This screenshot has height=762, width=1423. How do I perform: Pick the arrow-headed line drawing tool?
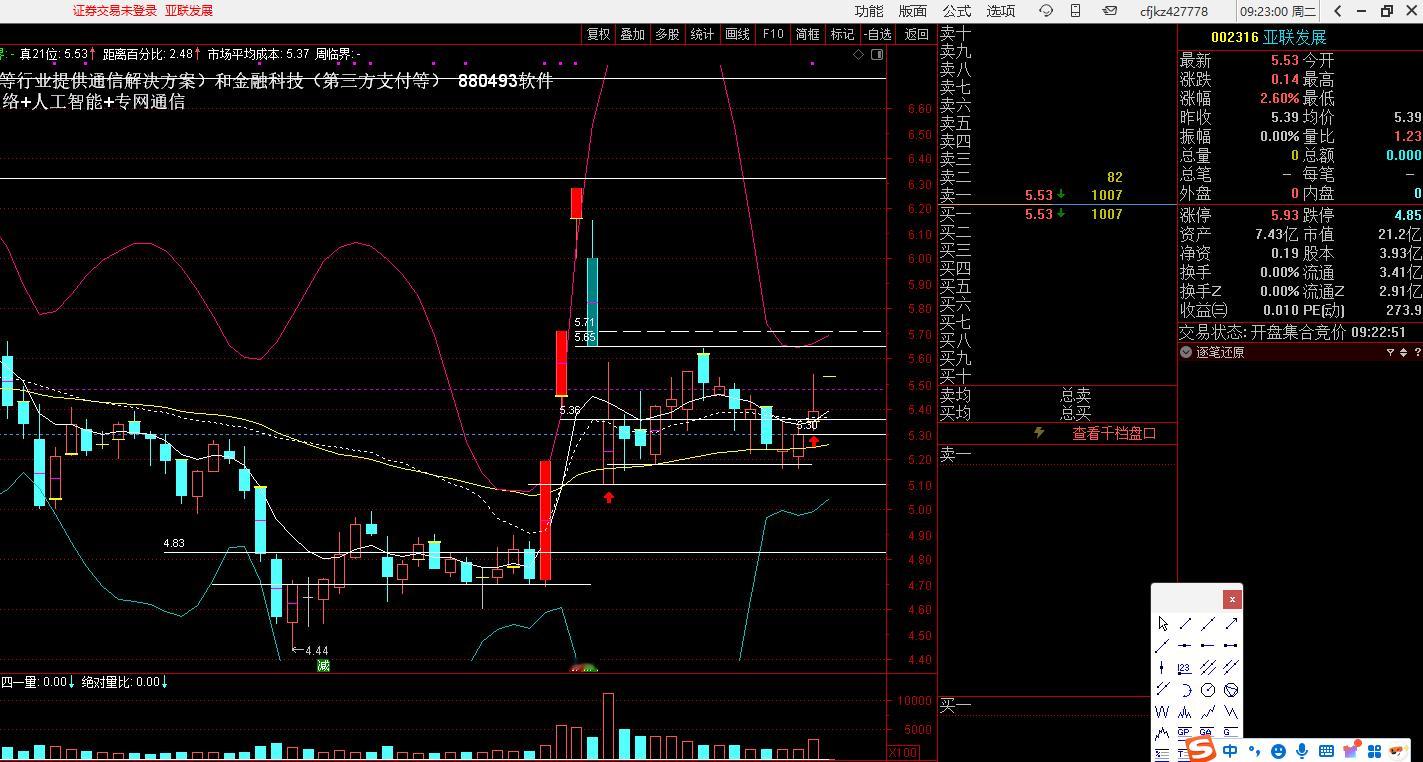pyautogui.click(x=1231, y=624)
